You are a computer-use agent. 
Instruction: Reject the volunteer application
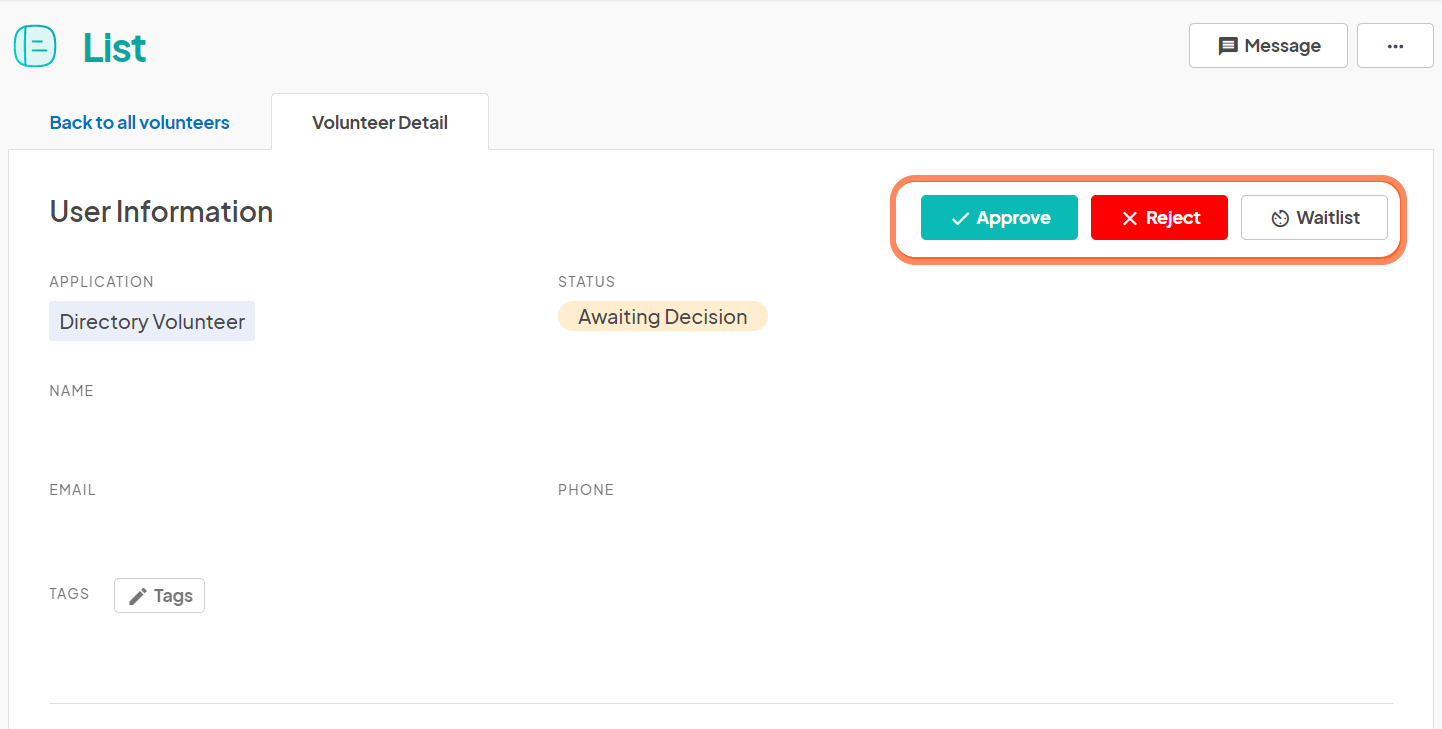1160,217
